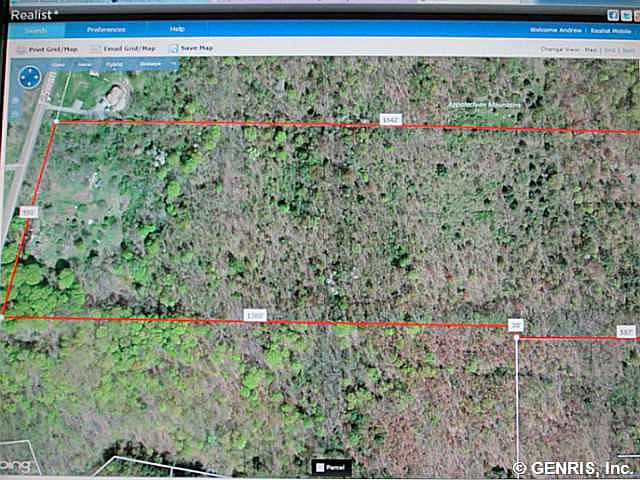Image resolution: width=640 pixels, height=480 pixels.
Task: Switch map style to Hybrid
Action: tap(115, 64)
